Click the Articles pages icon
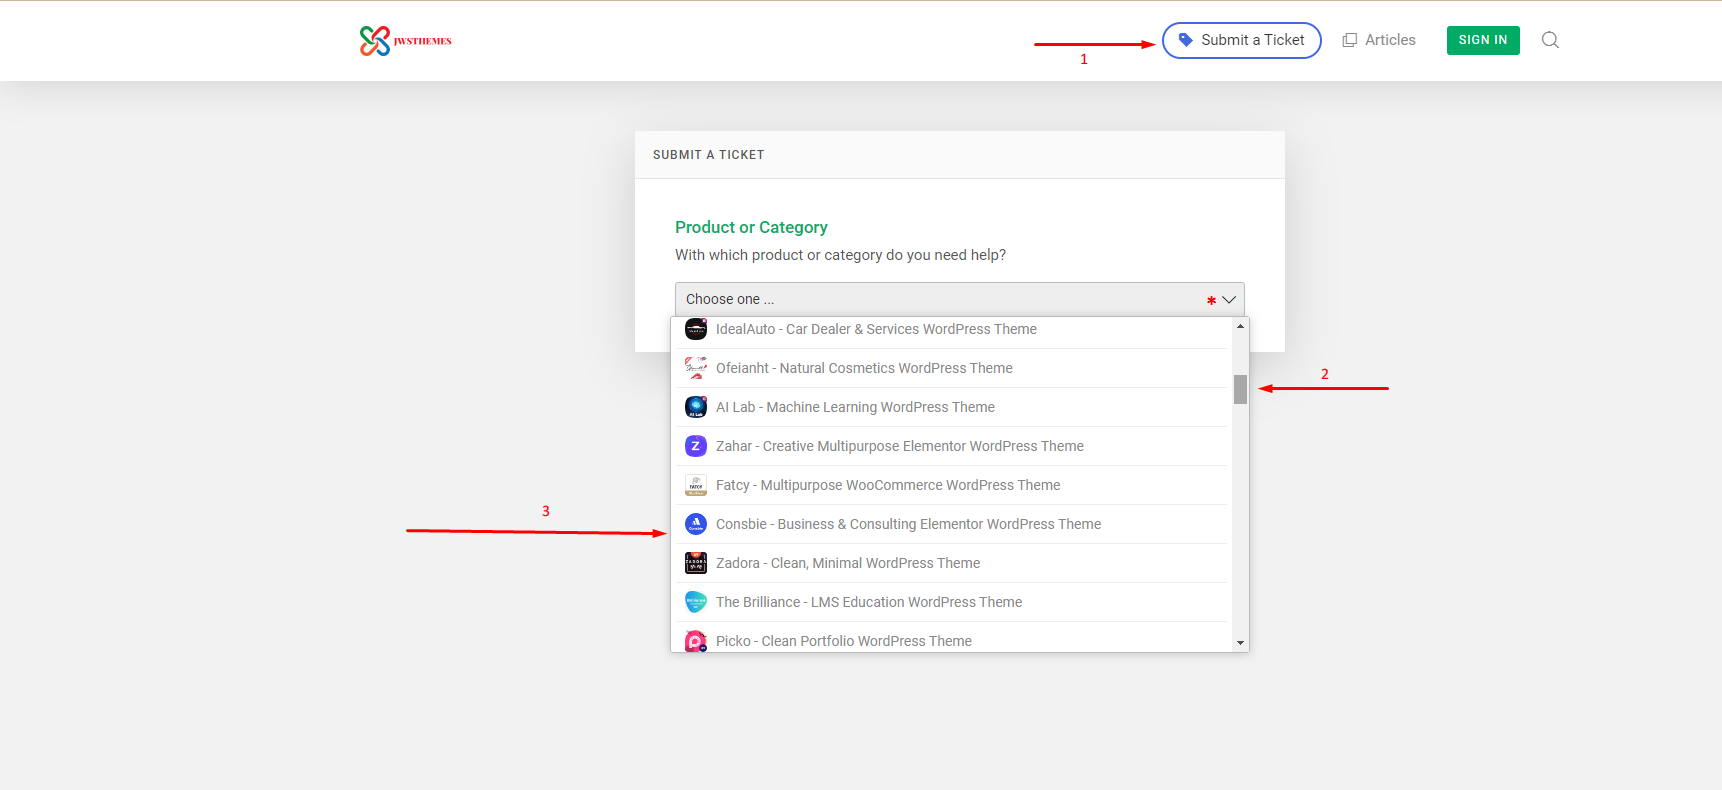The height and width of the screenshot is (790, 1722). tap(1350, 40)
